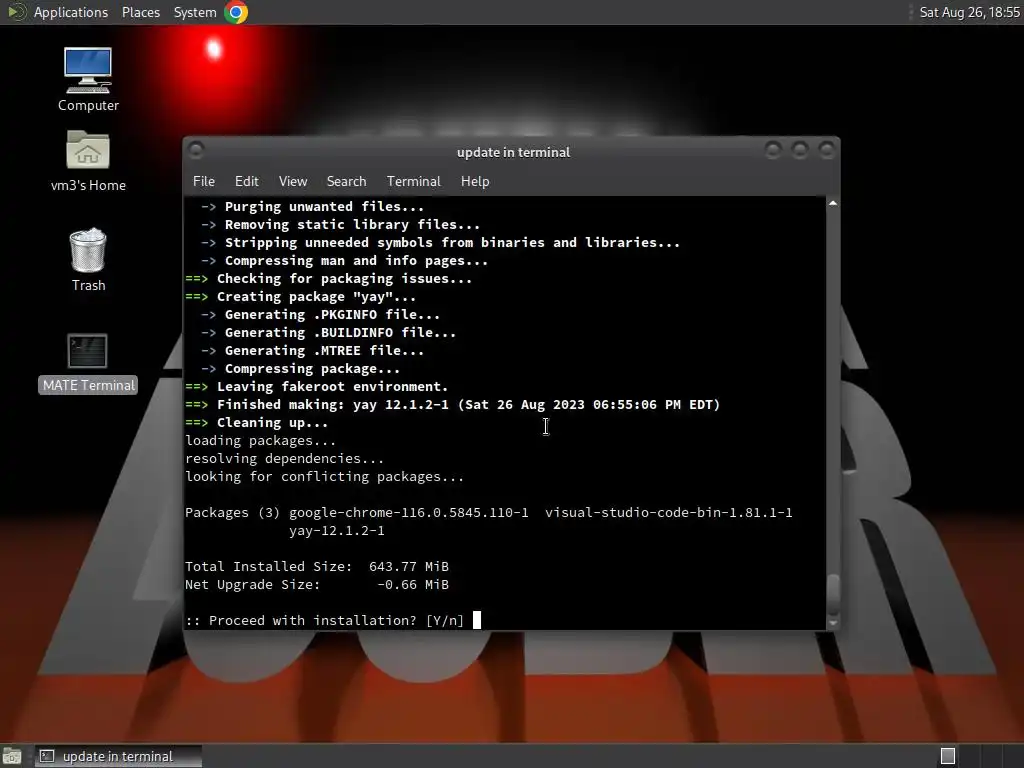Viewport: 1024px width, 768px height.
Task: Click the 'resolving dependencies...' line
Action: pos(285,458)
